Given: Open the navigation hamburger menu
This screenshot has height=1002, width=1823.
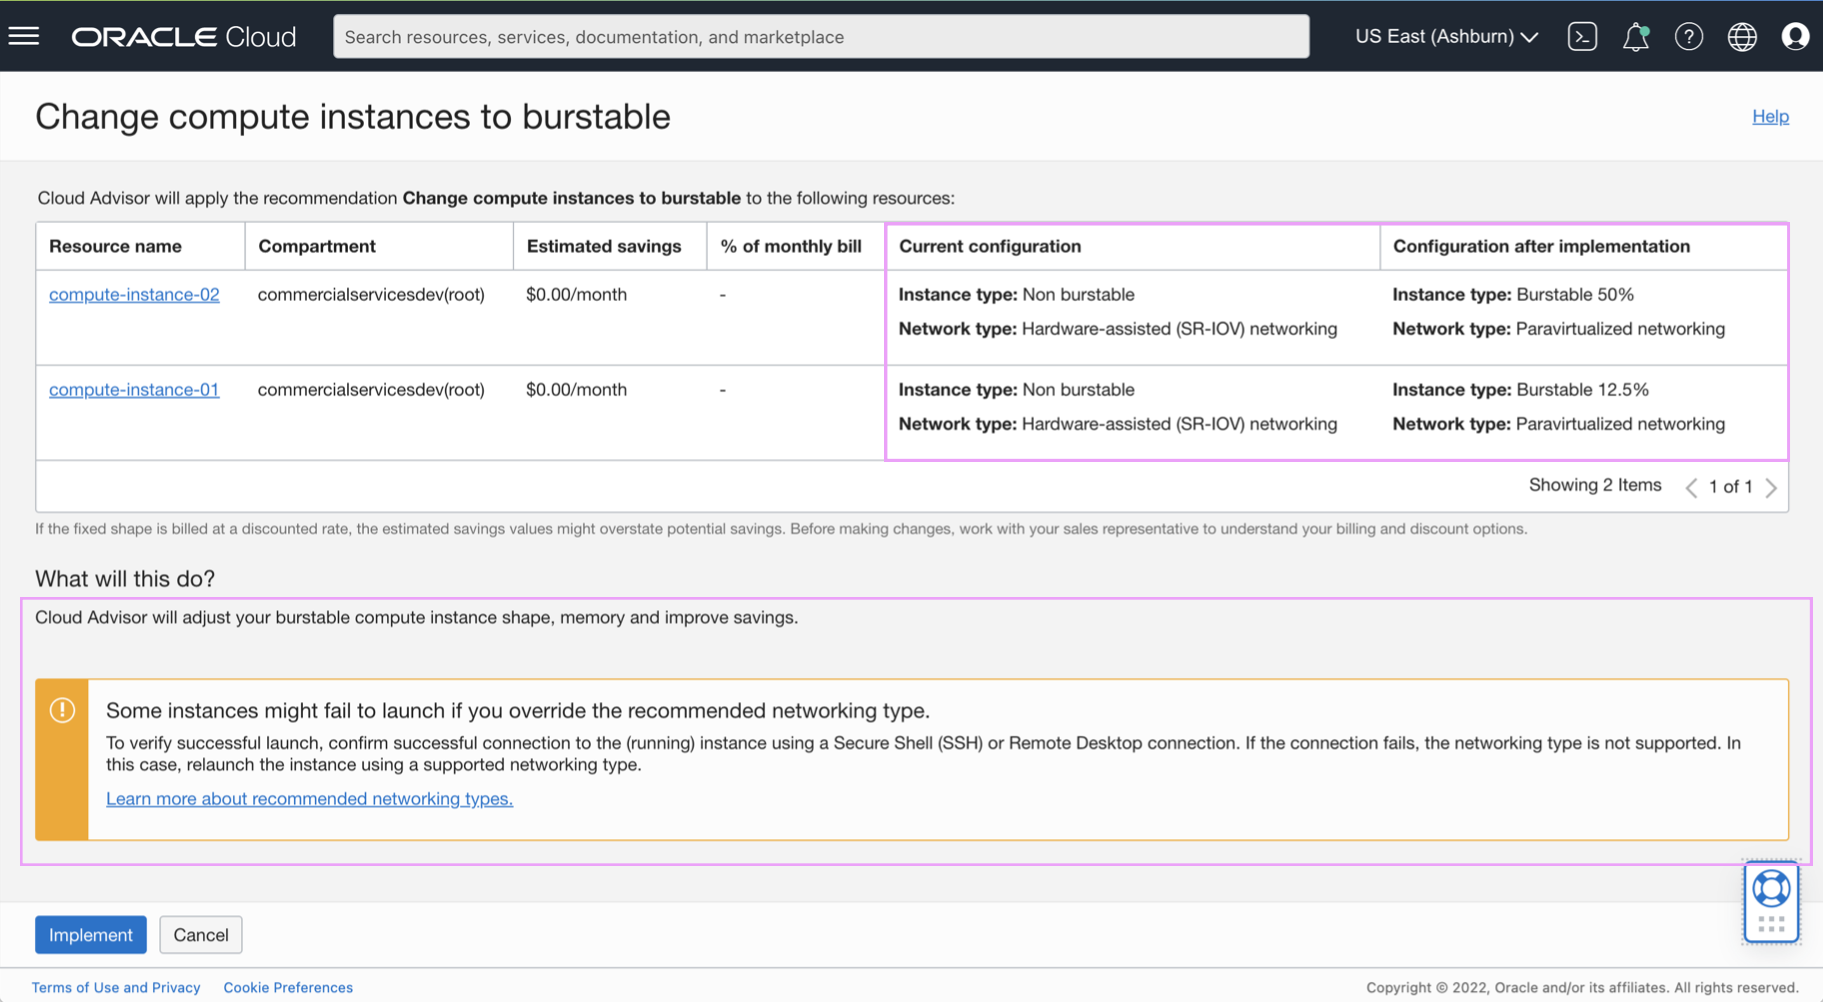Looking at the screenshot, I should point(23,36).
